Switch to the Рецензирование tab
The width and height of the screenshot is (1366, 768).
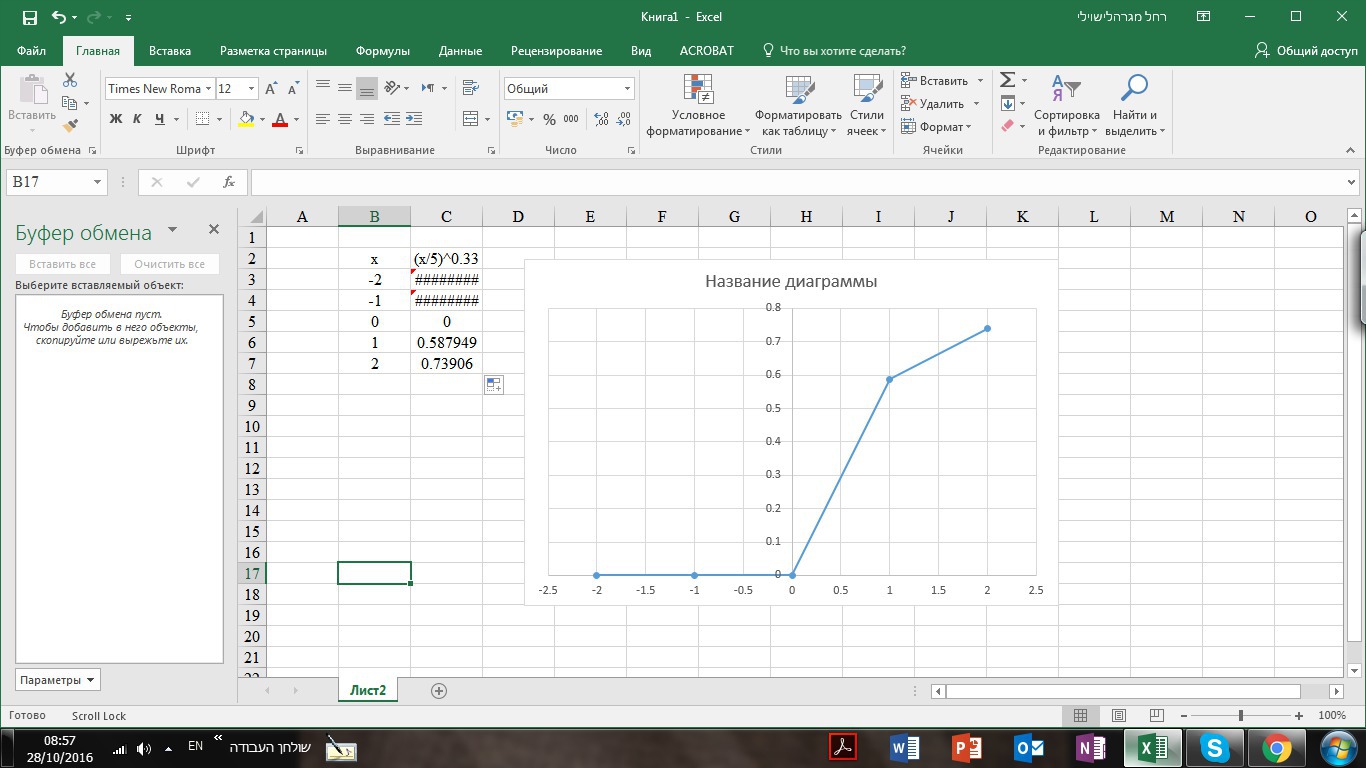click(556, 51)
